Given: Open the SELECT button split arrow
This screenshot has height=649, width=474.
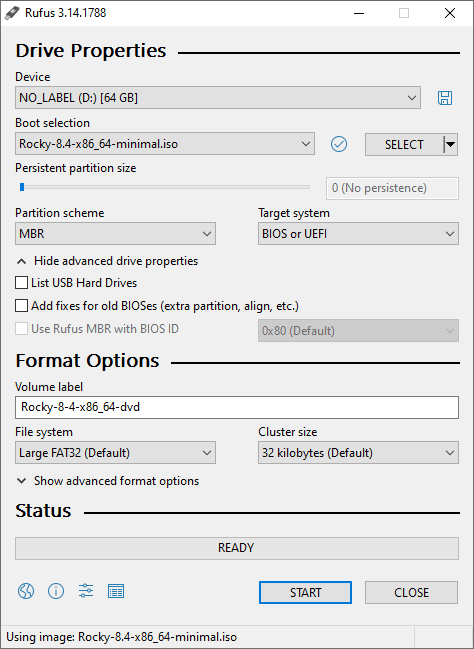Looking at the screenshot, I should point(450,144).
